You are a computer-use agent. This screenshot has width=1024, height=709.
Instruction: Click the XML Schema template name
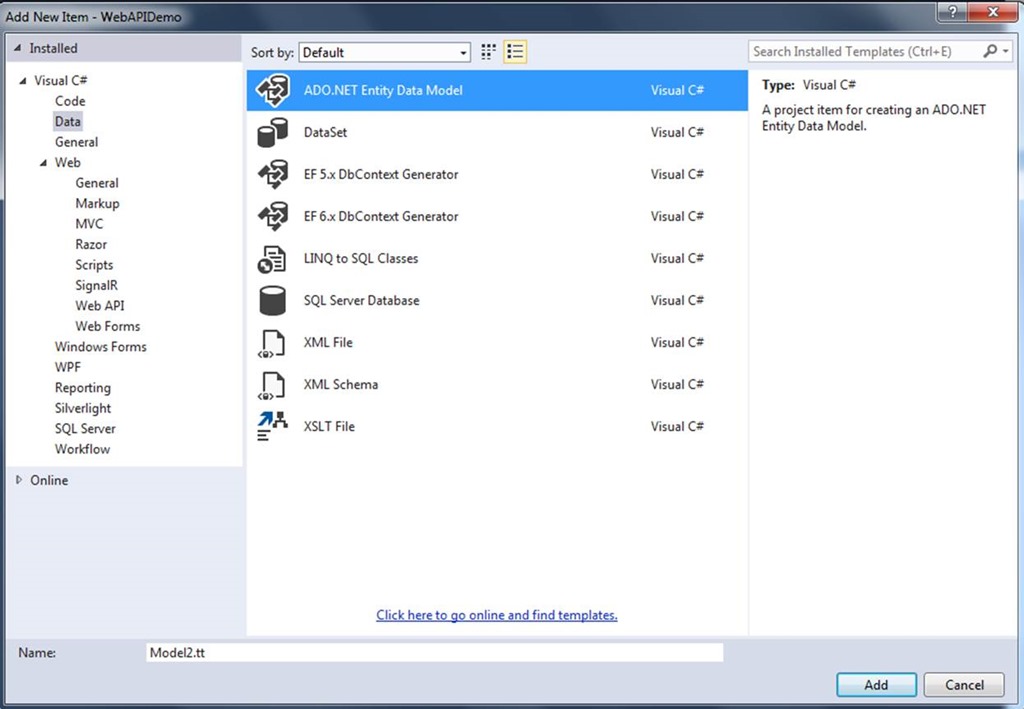[x=340, y=385]
